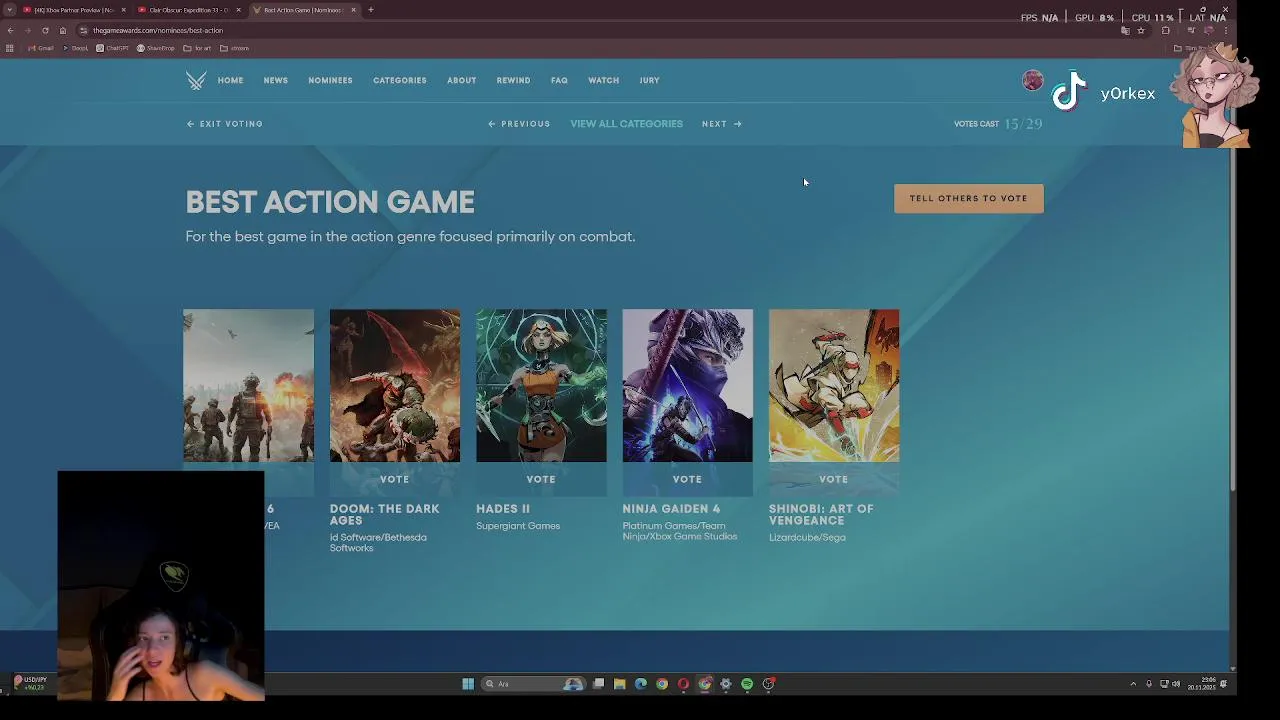Viewport: 1280px width, 720px height.
Task: Click the browser home icon
Action: coord(62,30)
